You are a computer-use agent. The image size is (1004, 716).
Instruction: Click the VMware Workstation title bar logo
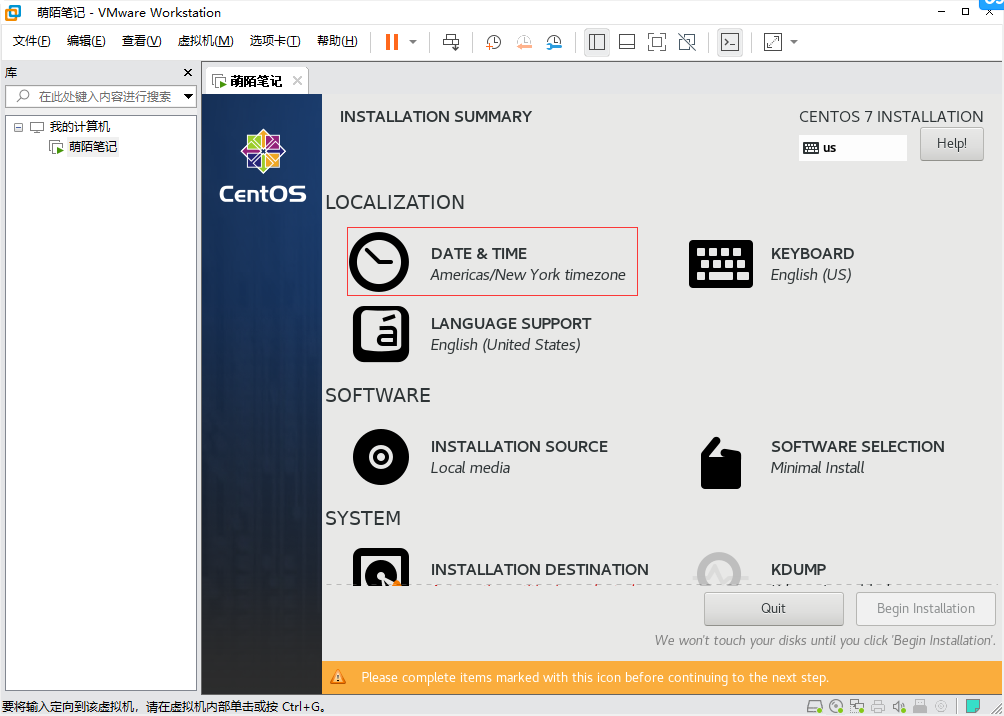click(13, 12)
